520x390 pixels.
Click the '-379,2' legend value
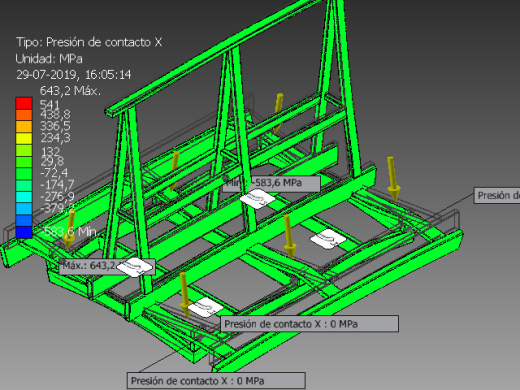pyautogui.click(x=57, y=208)
